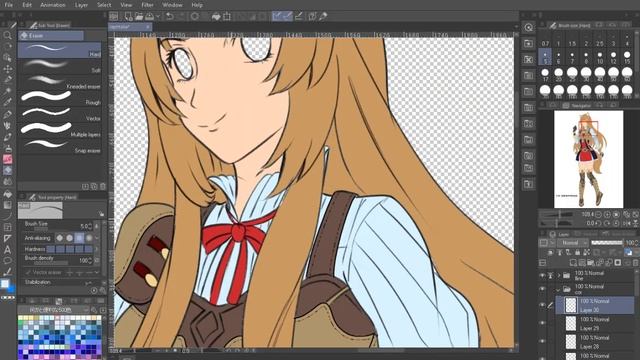Image resolution: width=640 pixels, height=360 pixels.
Task: Click zoom in button in Navigator
Action: [x=607, y=214]
